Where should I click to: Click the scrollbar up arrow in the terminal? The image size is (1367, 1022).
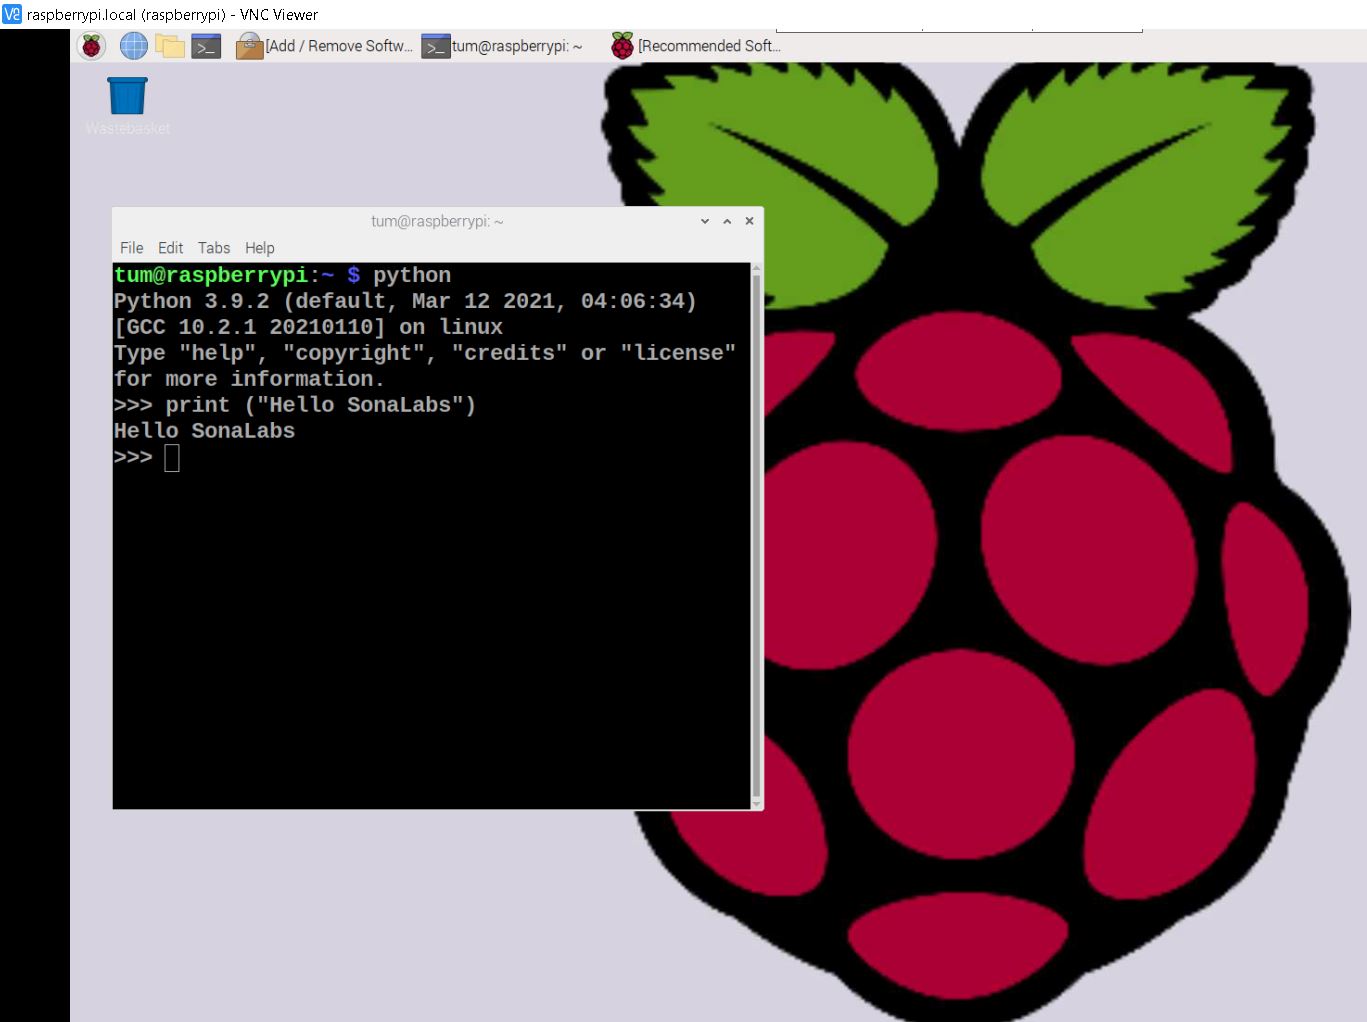pyautogui.click(x=756, y=268)
